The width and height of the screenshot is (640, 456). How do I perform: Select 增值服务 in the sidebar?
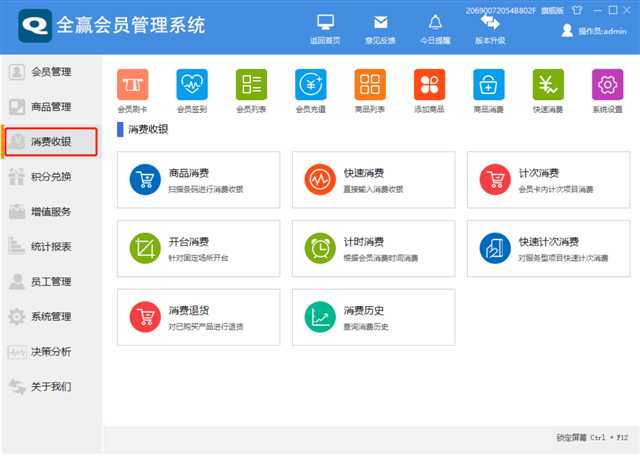[51, 212]
